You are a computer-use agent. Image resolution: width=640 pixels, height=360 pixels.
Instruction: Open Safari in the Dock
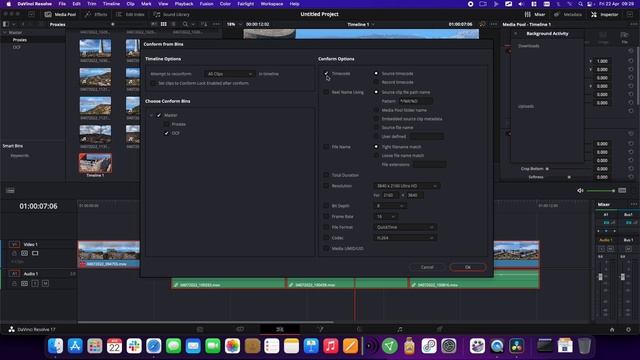(154, 346)
